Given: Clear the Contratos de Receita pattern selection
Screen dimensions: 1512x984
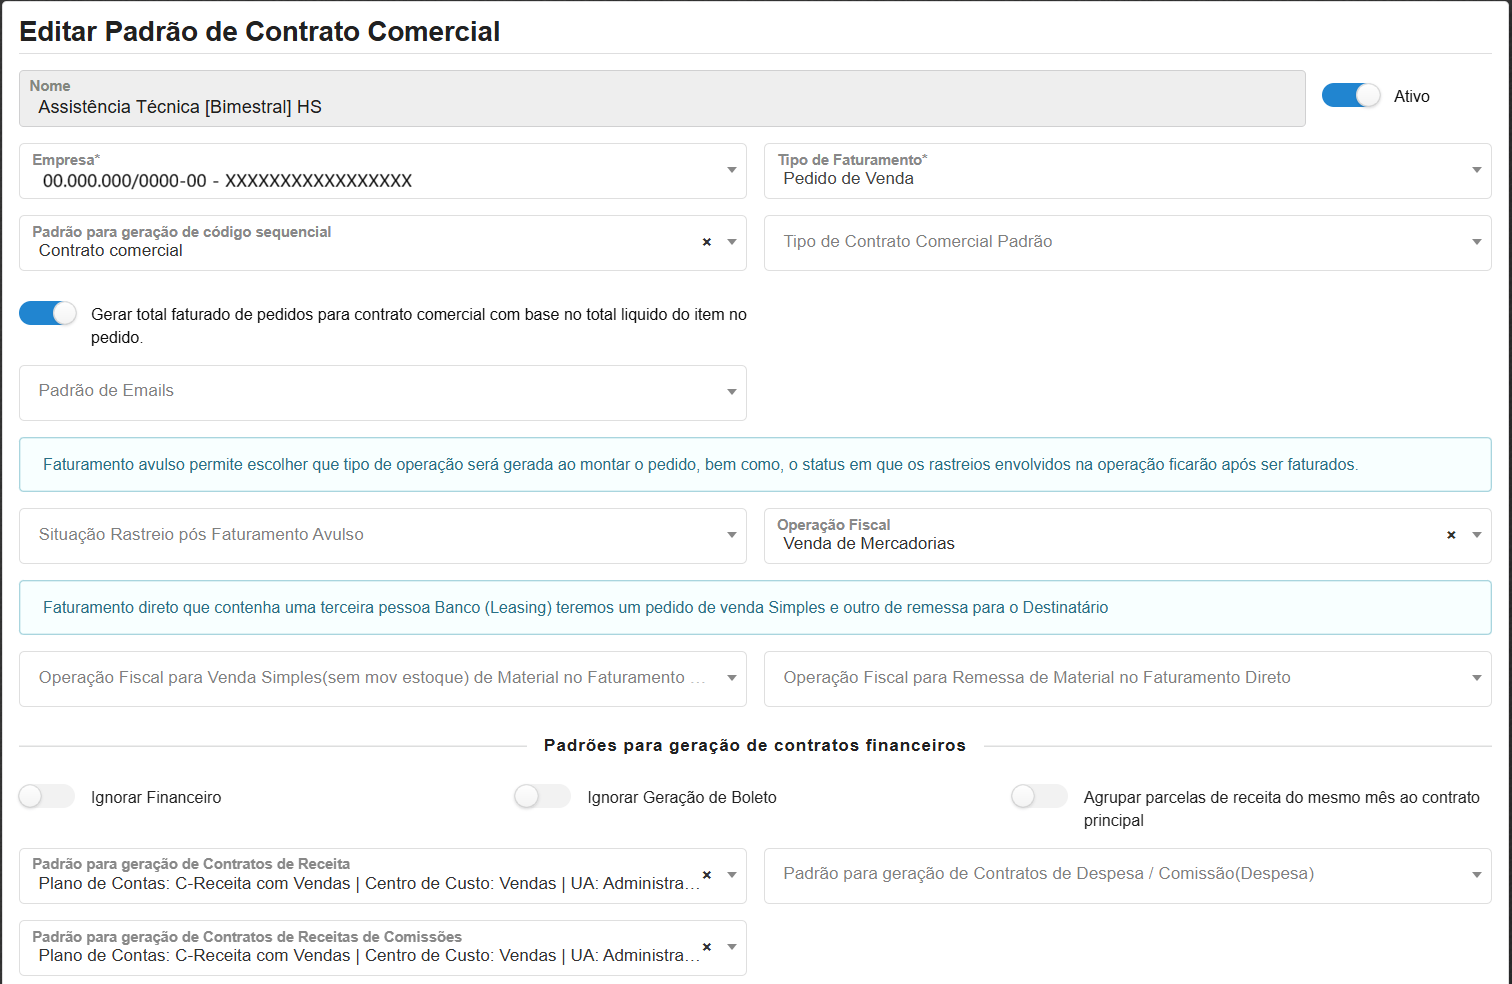Looking at the screenshot, I should pyautogui.click(x=706, y=875).
